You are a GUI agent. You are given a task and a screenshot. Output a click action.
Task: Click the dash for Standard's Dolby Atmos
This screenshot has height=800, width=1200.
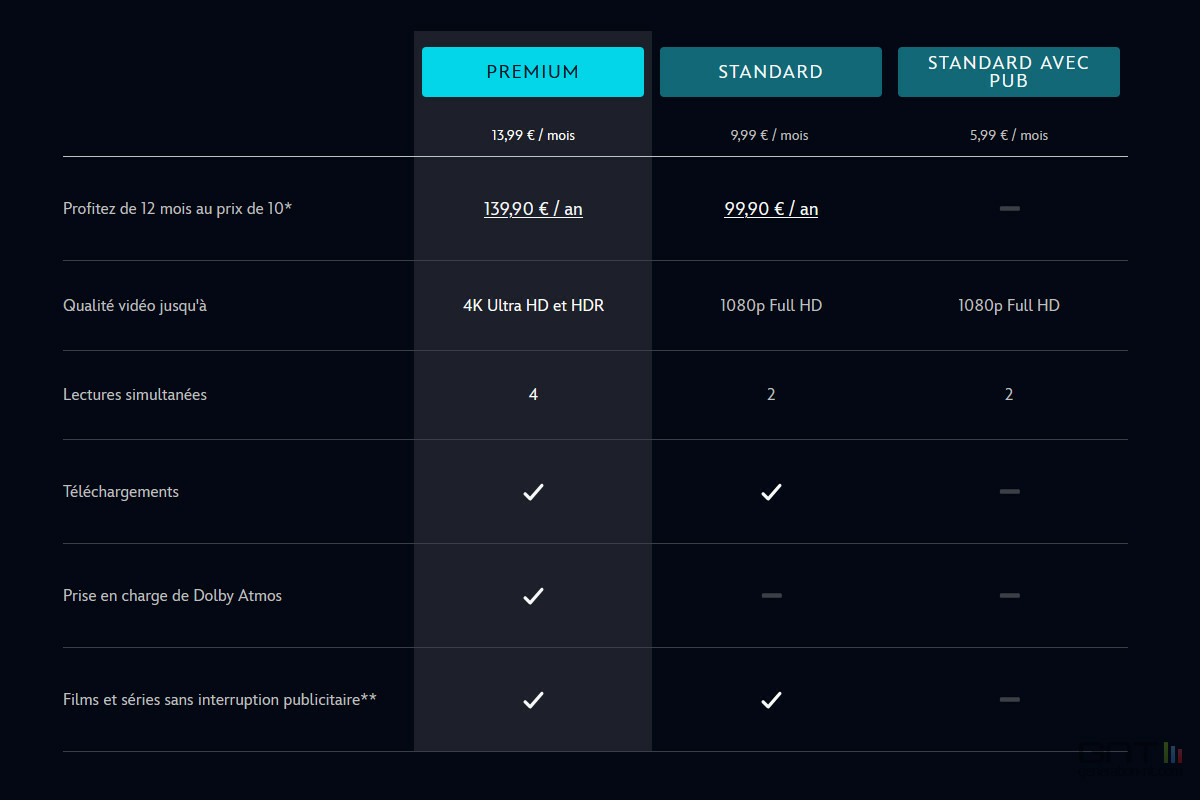point(771,596)
